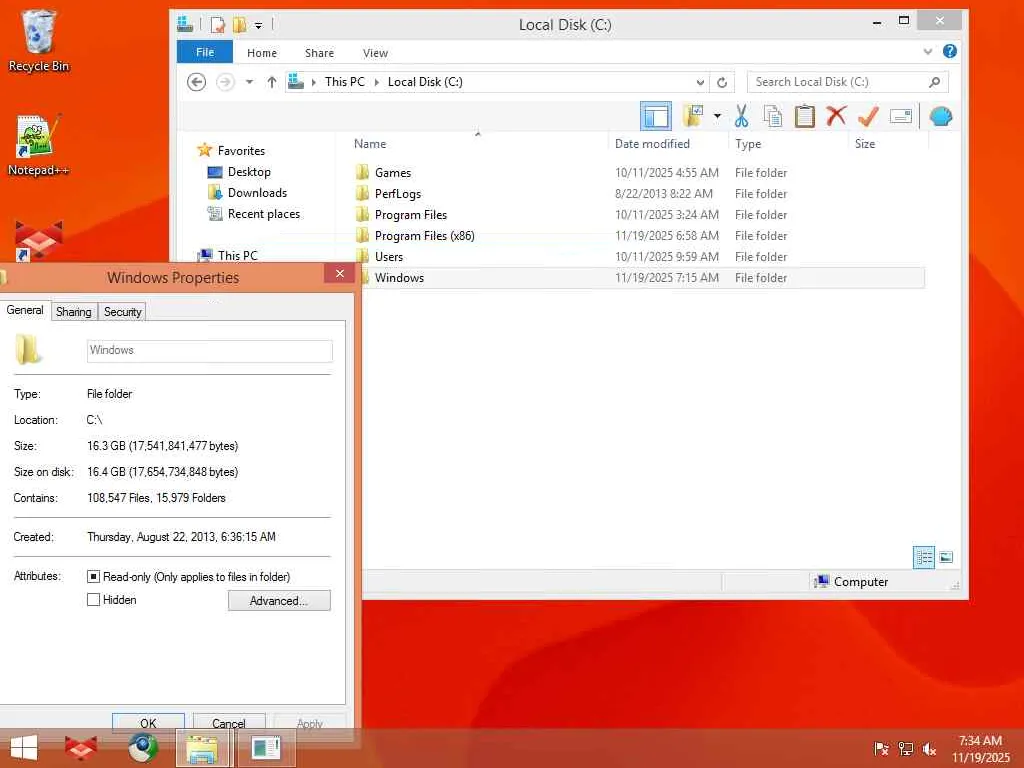Click the folder options toolbar icon
This screenshot has height=768, width=1024.
(x=694, y=116)
